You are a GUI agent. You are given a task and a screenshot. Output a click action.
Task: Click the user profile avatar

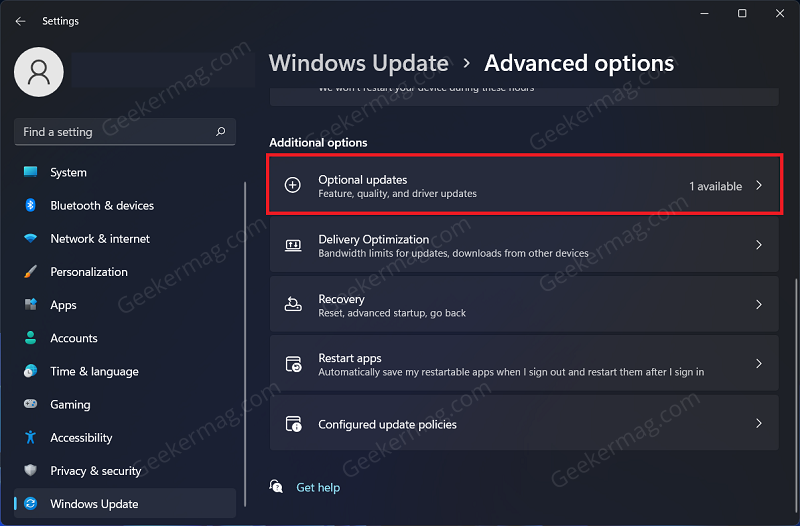coord(39,72)
